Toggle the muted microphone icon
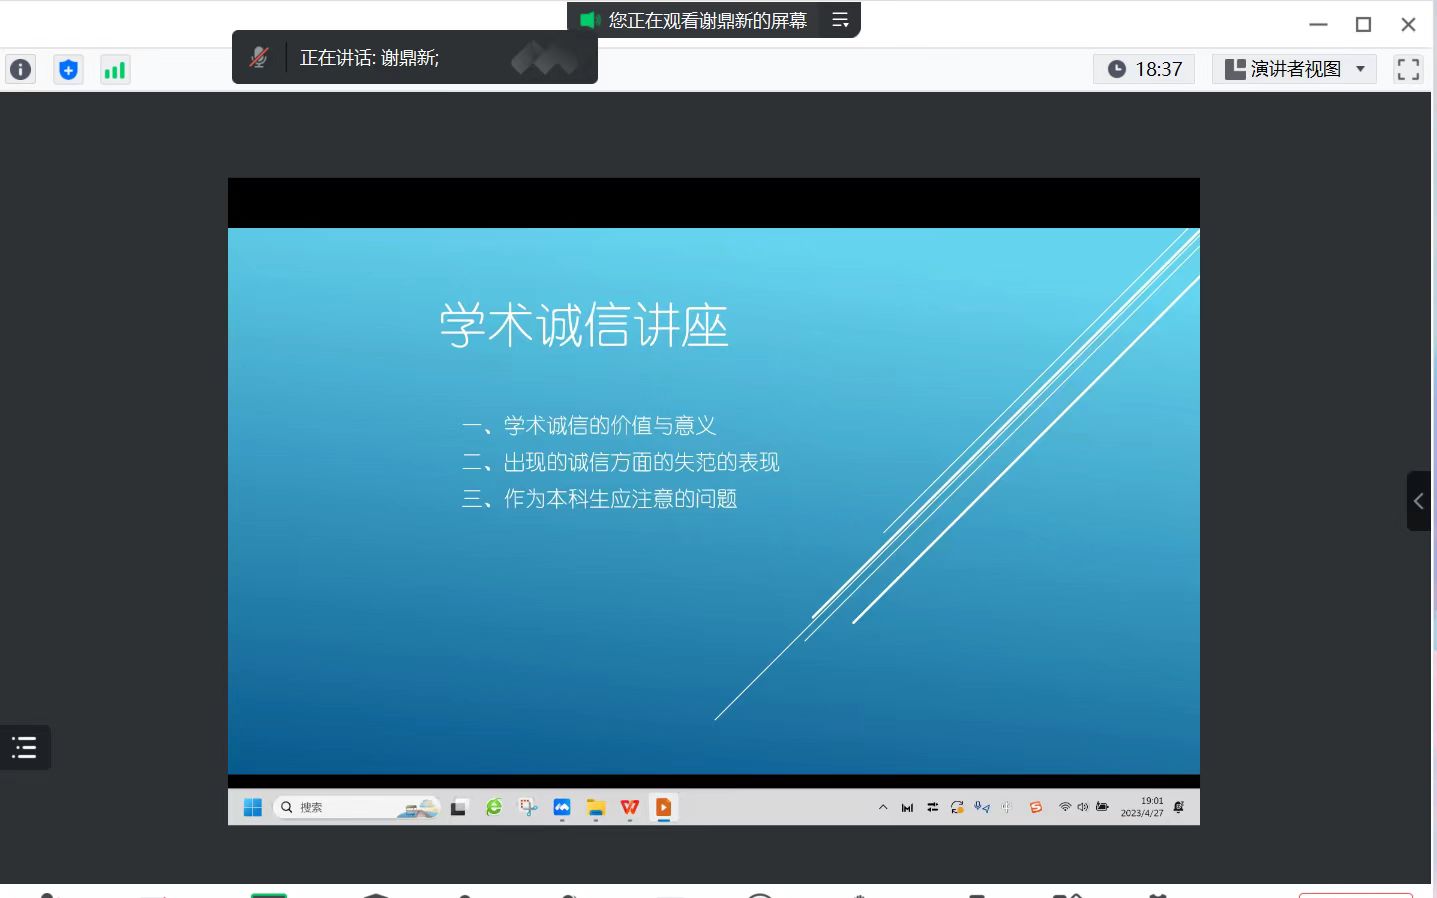 coord(259,58)
